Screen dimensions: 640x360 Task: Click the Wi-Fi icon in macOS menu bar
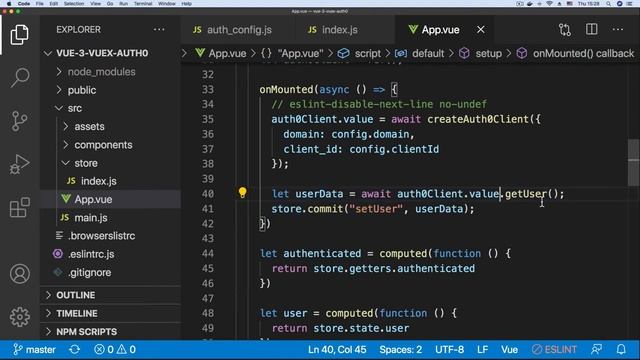coord(549,3)
